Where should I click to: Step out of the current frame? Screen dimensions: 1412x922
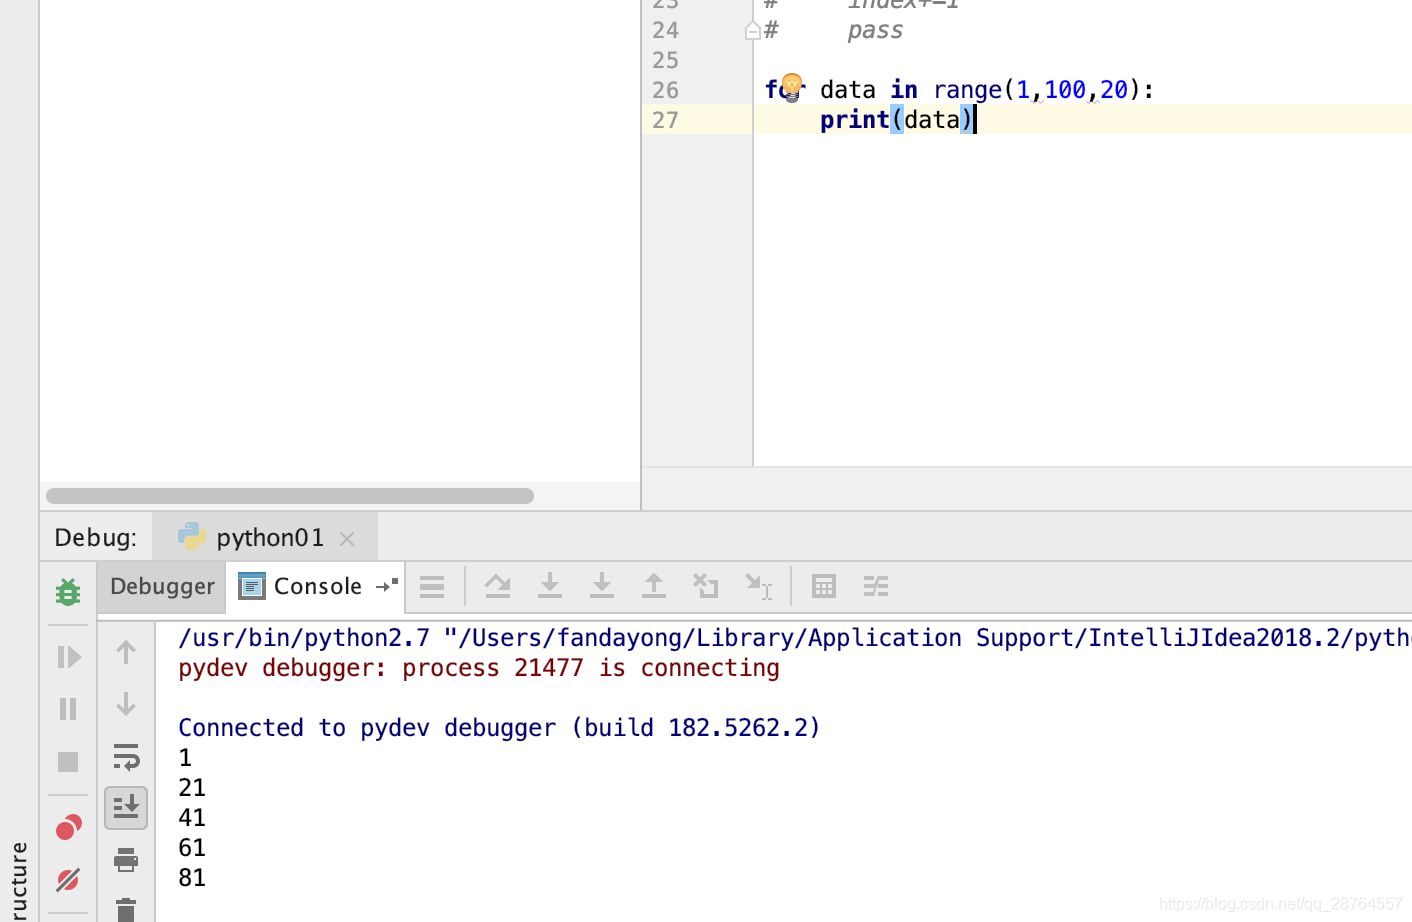pos(654,586)
